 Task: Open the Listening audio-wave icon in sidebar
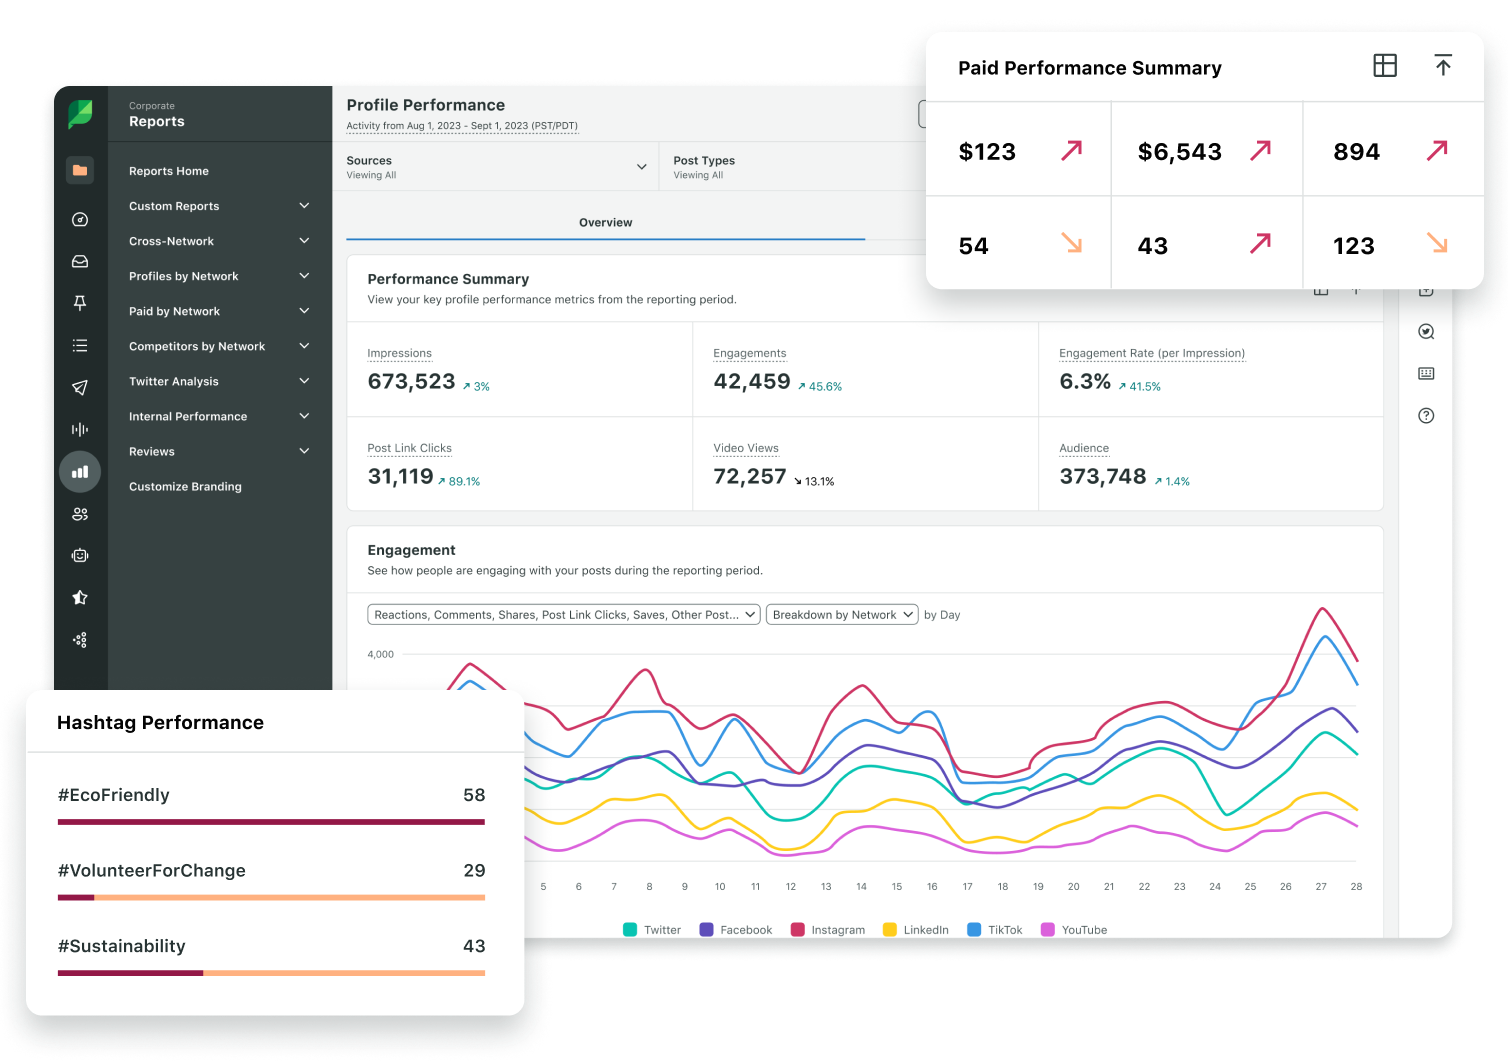80,429
